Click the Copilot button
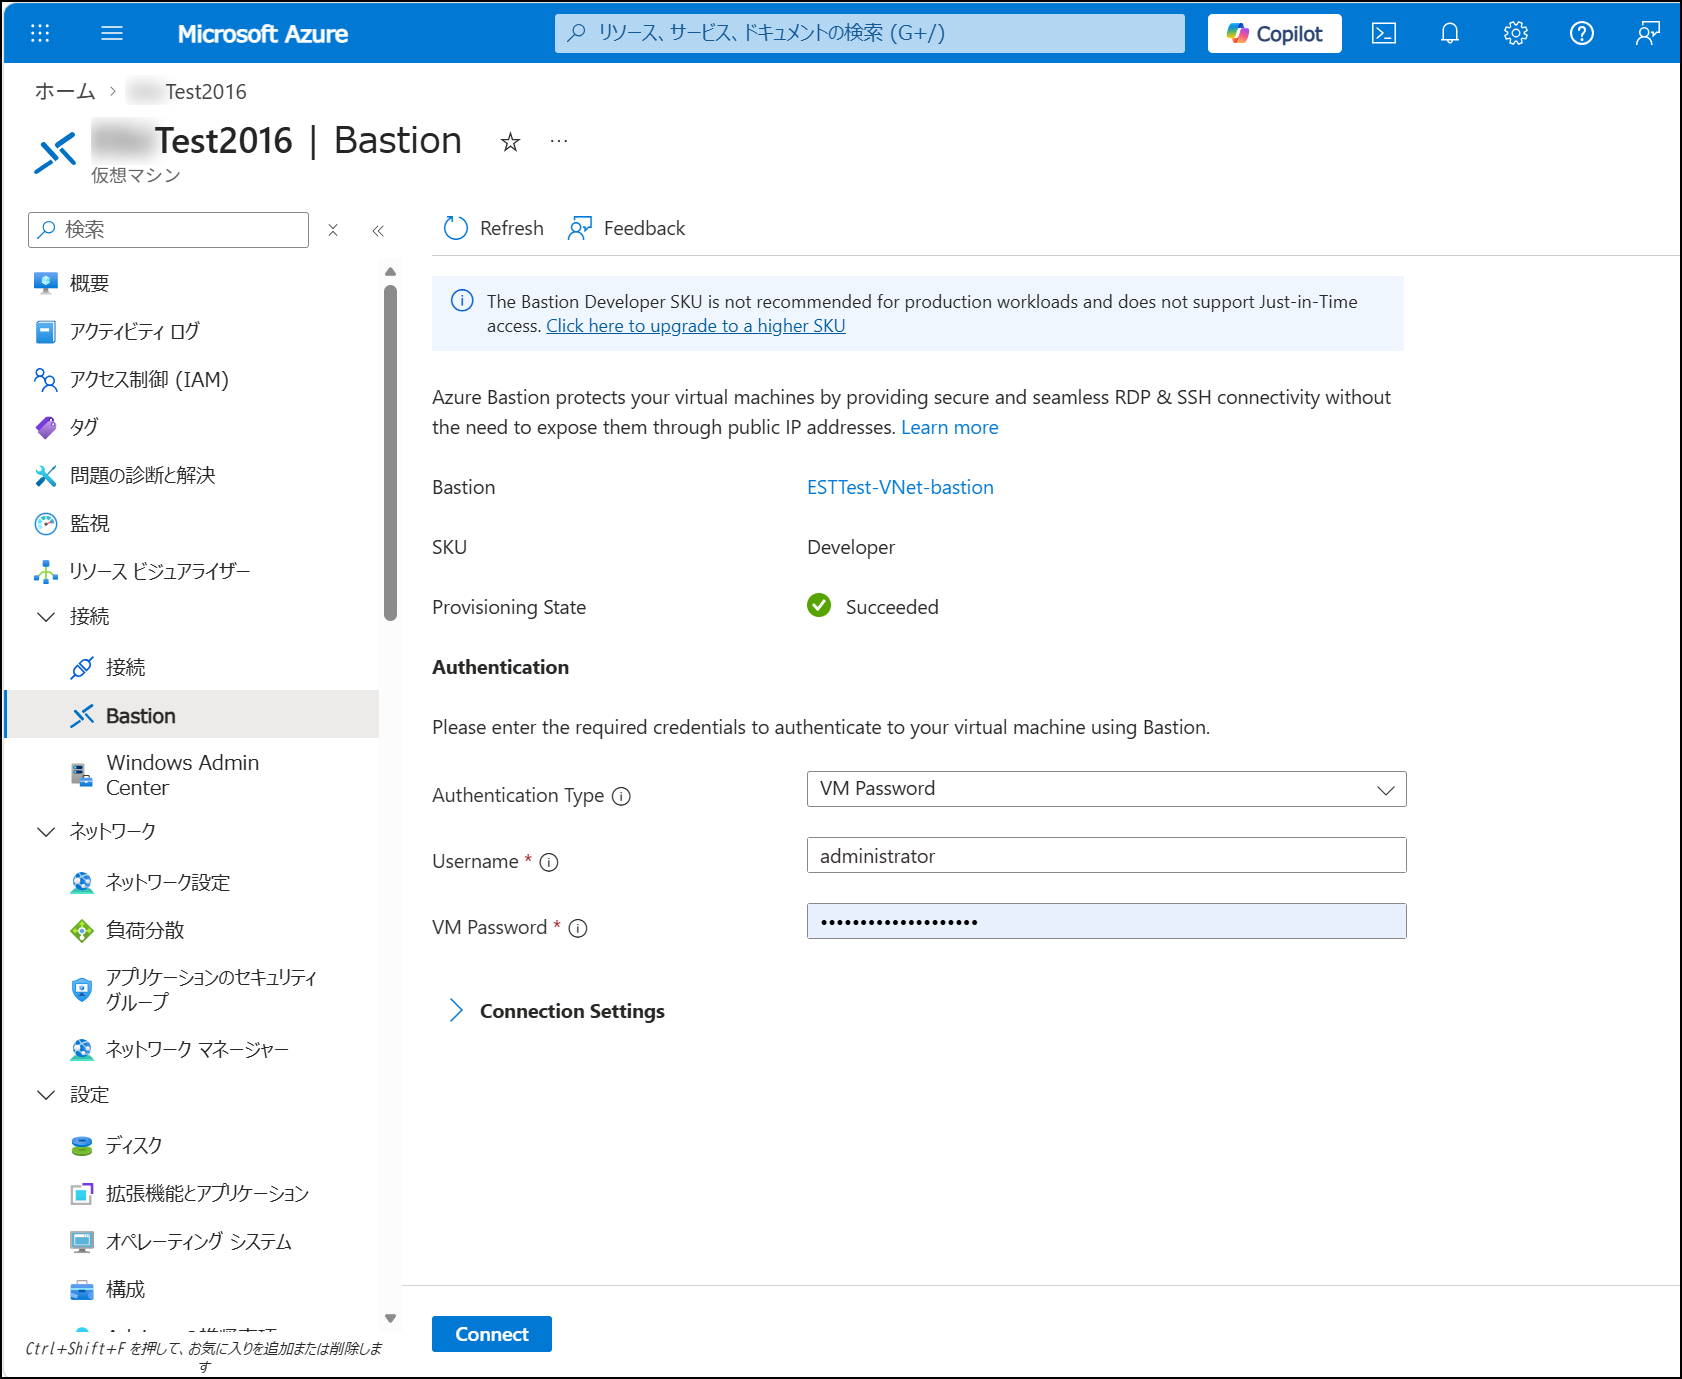Screen dimensions: 1682x1379 pyautogui.click(x=1275, y=33)
